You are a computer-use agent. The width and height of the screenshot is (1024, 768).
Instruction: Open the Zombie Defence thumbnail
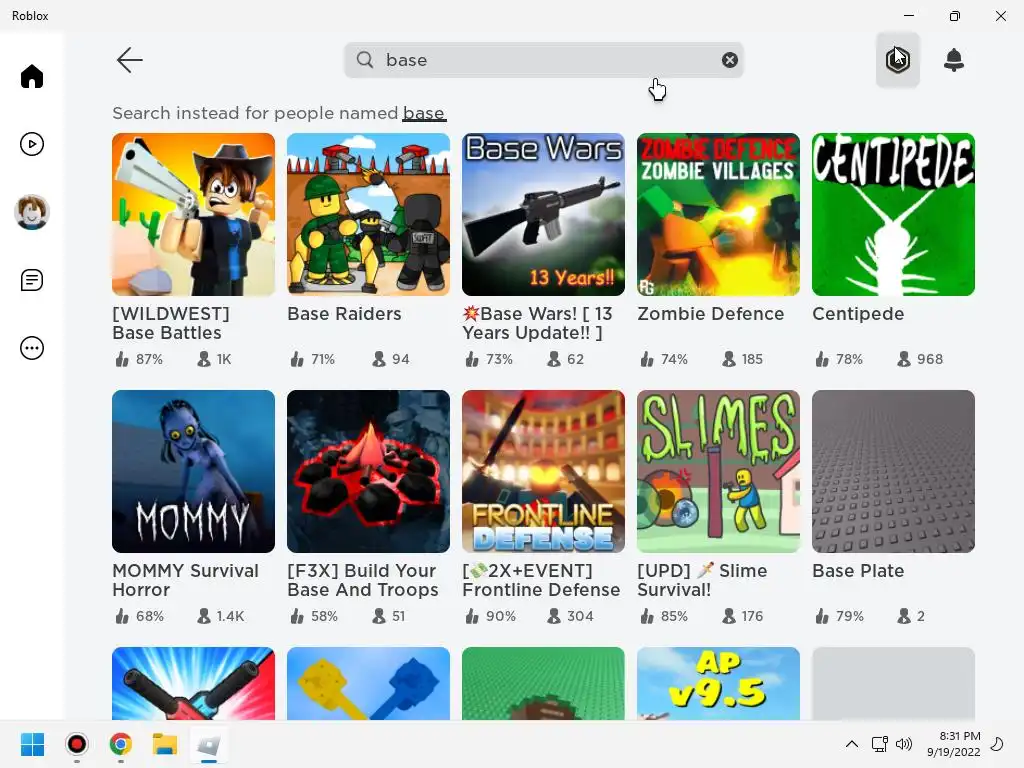coord(718,214)
